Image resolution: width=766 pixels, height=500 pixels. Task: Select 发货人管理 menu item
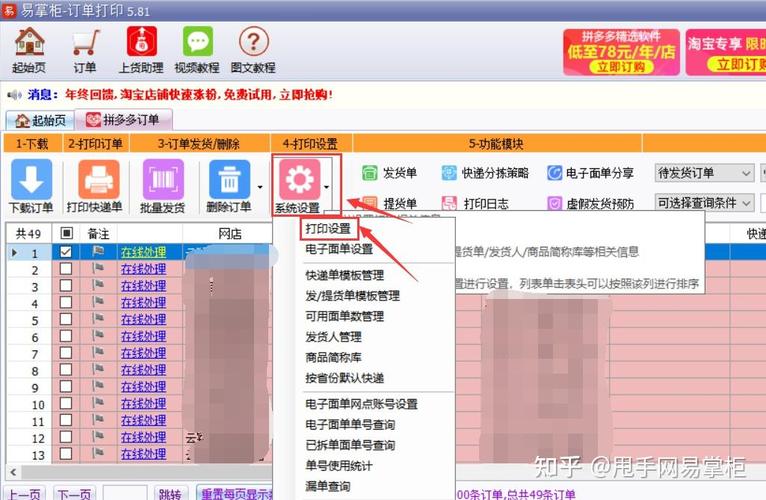click(x=334, y=337)
